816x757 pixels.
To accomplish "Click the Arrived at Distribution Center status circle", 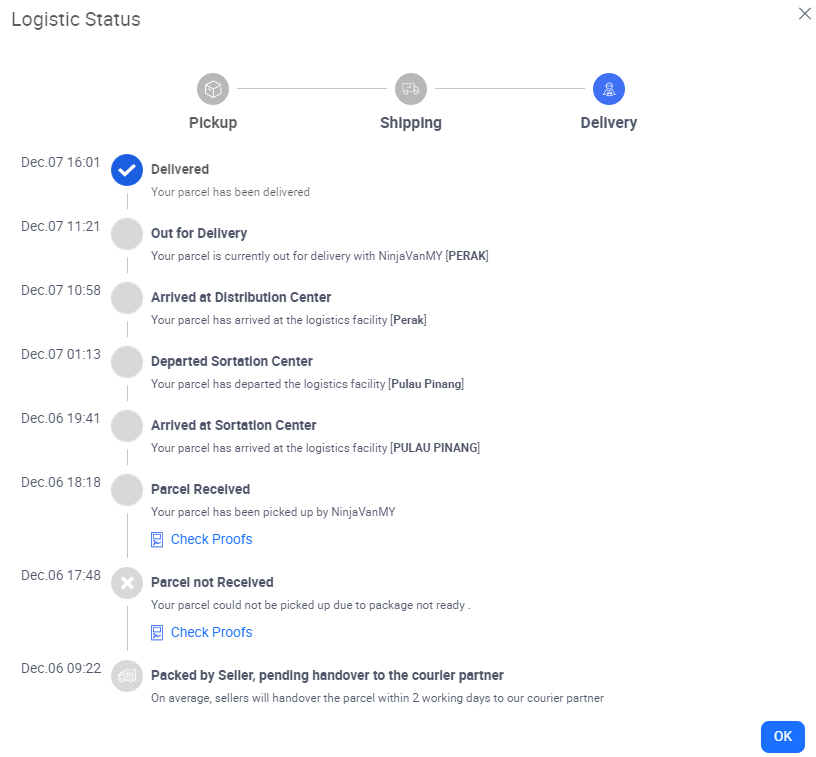I will coord(126,298).
